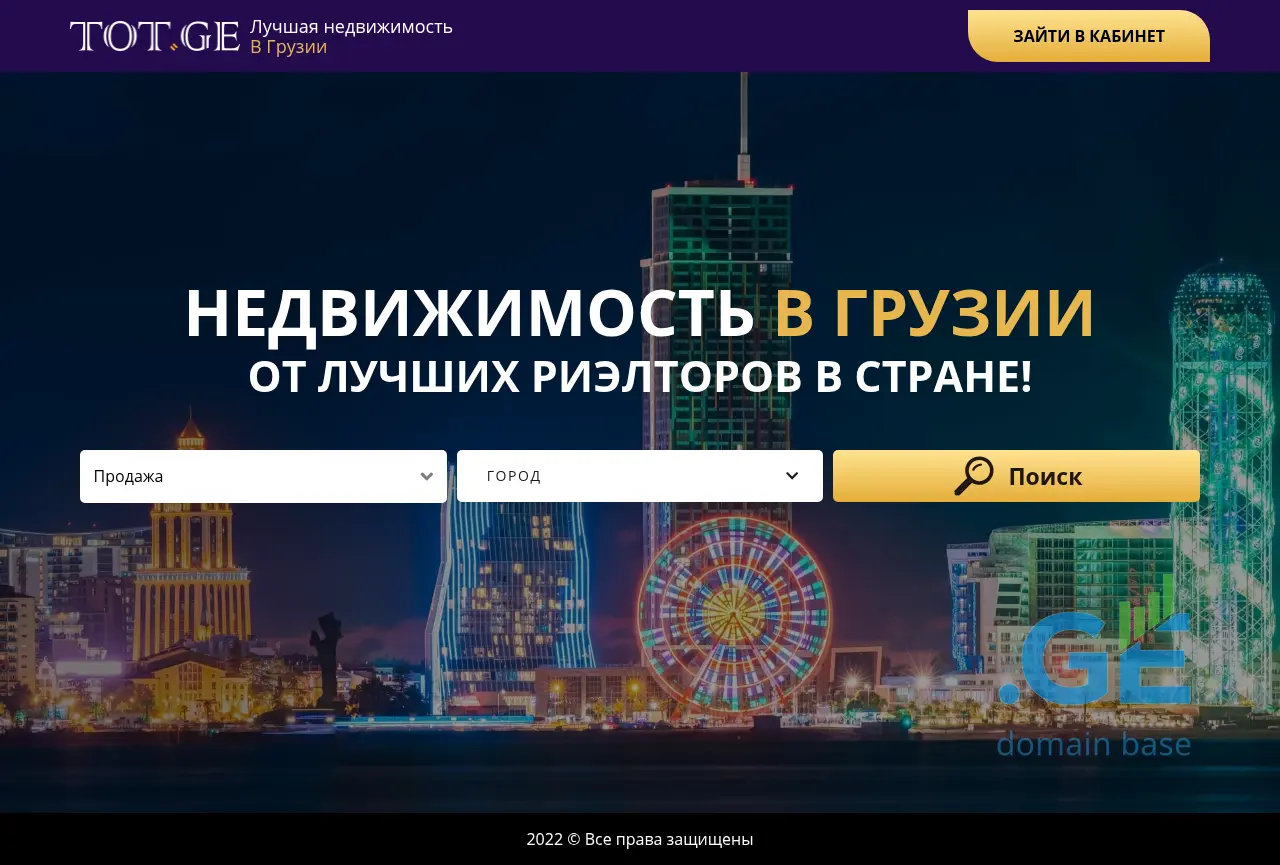Click the Поиск button label
1280x865 pixels.
click(1045, 476)
